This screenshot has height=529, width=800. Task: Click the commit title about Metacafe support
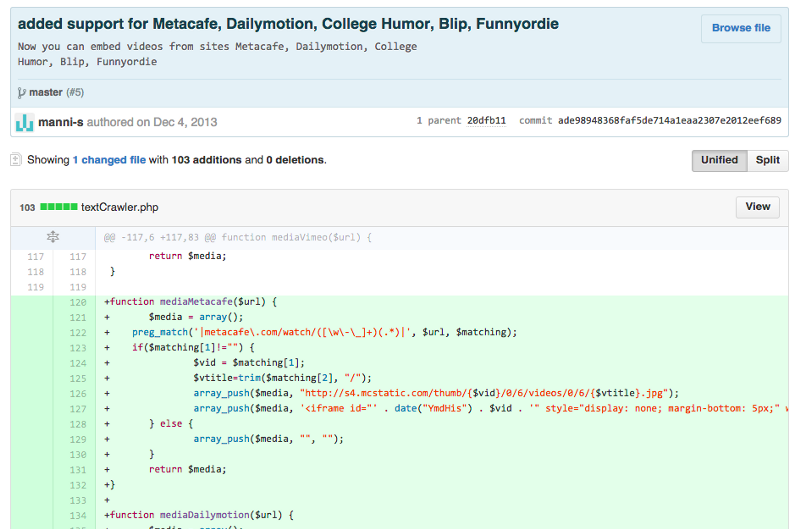tap(288, 24)
